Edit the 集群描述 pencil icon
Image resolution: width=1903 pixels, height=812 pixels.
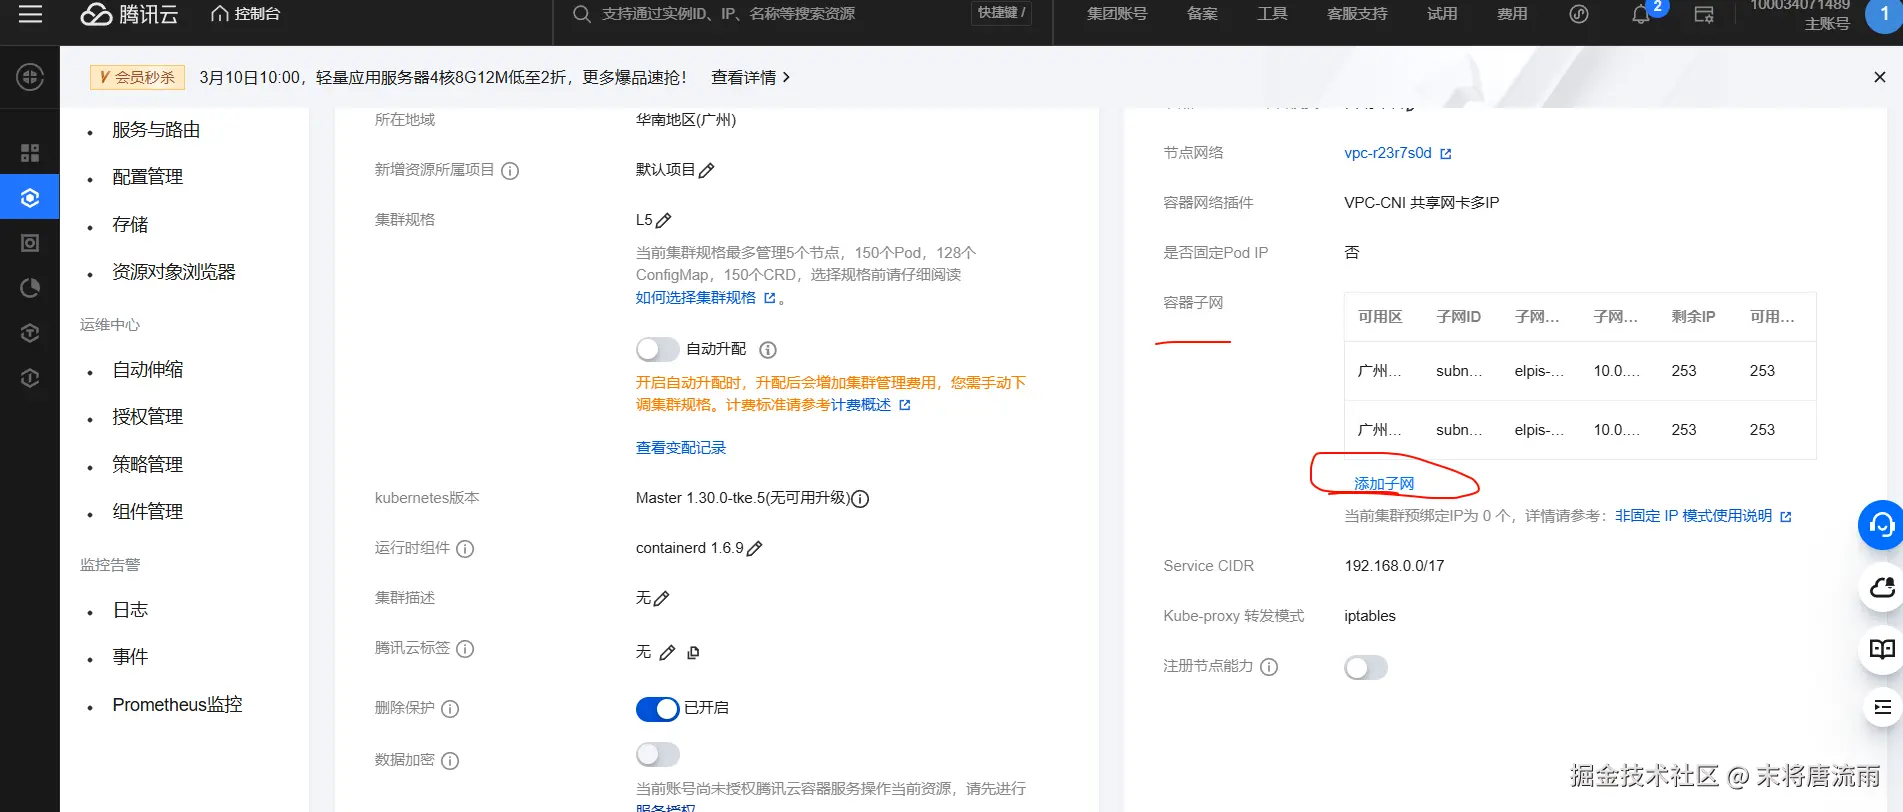point(661,598)
